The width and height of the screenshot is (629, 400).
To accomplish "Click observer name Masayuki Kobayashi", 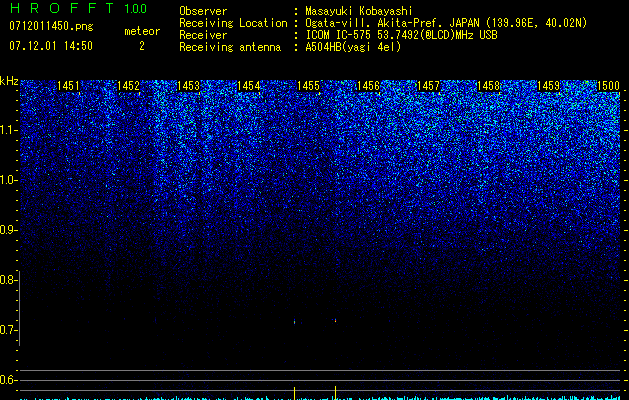I will tap(359, 11).
